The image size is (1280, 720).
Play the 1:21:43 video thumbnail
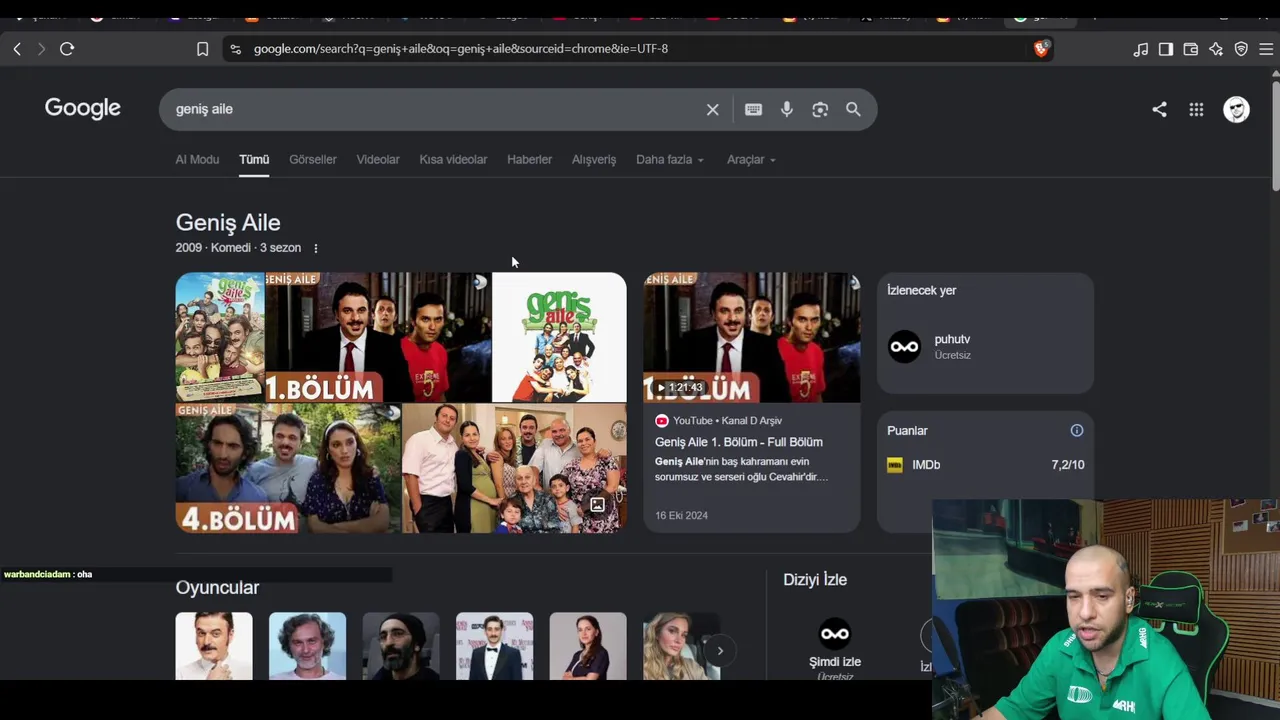coord(752,337)
